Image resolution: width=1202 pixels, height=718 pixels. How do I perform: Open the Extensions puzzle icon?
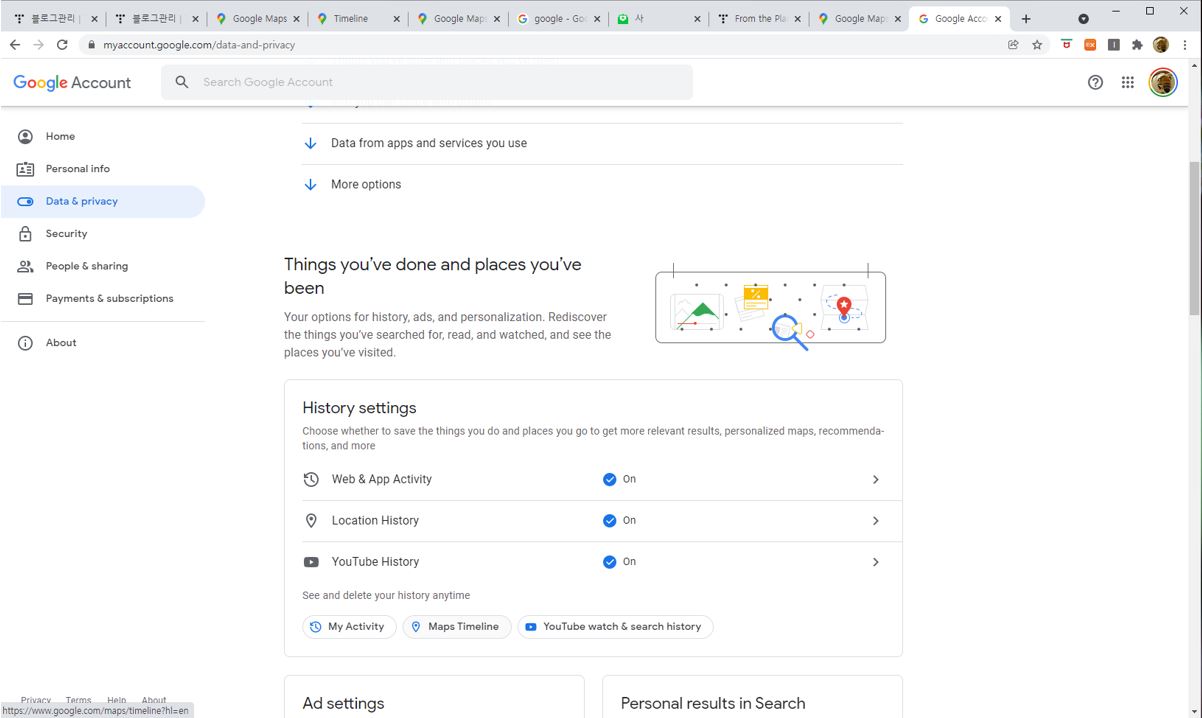click(1137, 45)
